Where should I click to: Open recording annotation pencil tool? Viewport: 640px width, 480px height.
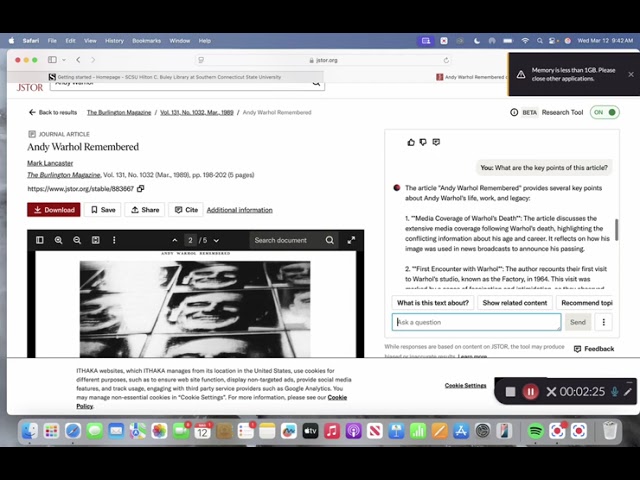point(628,392)
